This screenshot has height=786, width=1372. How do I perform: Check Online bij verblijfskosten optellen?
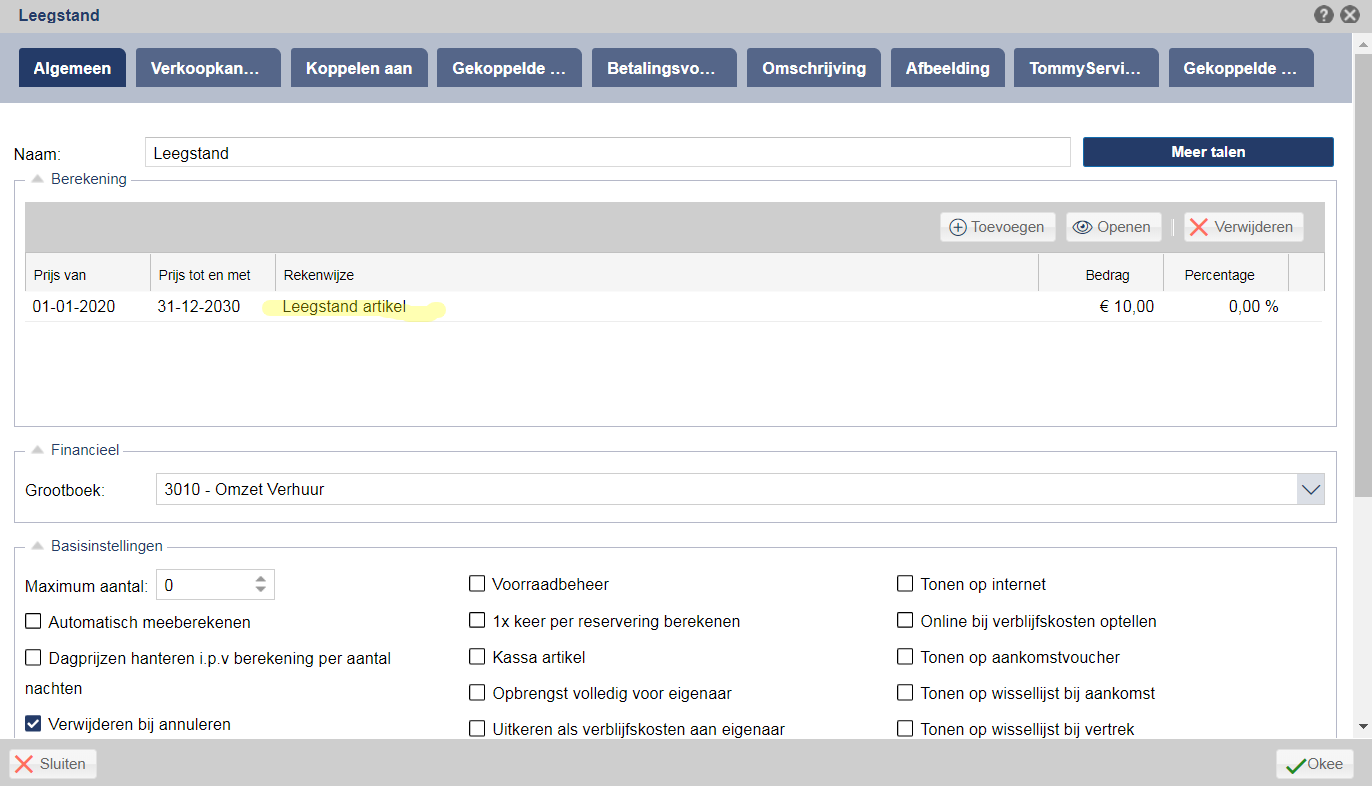click(905, 621)
